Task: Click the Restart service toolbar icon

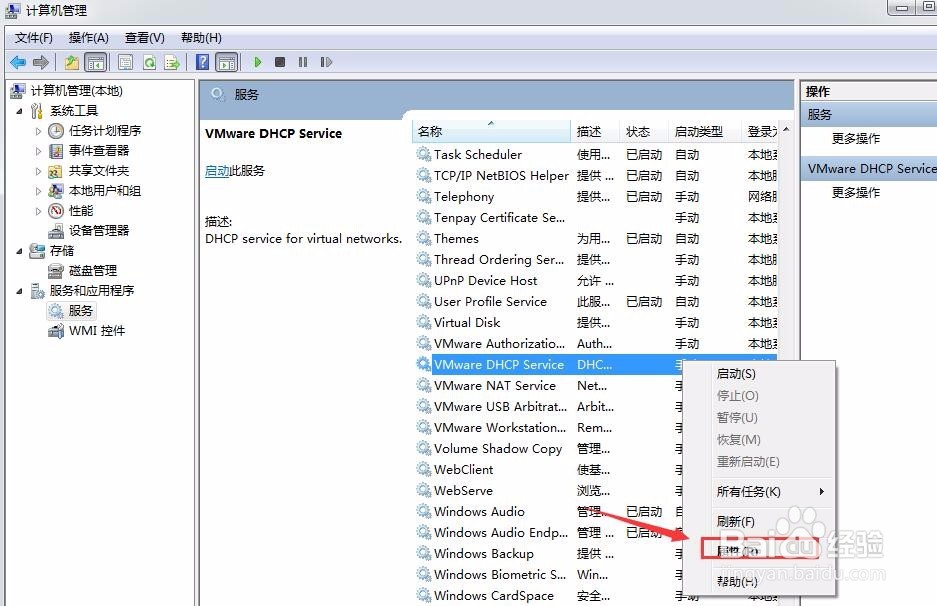Action: coord(326,62)
